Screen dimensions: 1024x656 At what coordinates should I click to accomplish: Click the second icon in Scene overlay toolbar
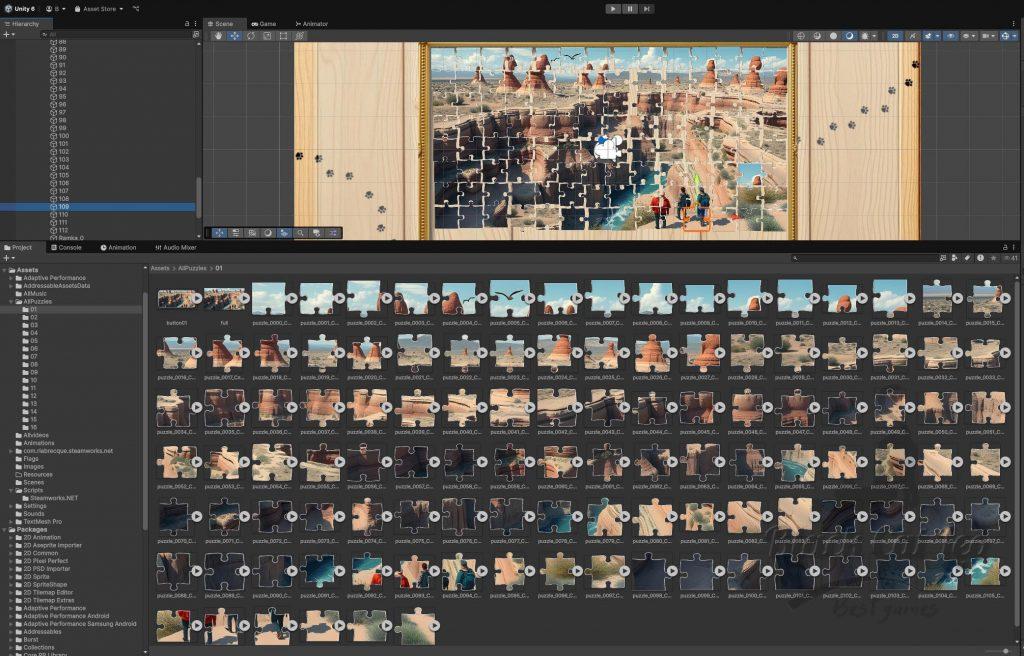point(236,233)
